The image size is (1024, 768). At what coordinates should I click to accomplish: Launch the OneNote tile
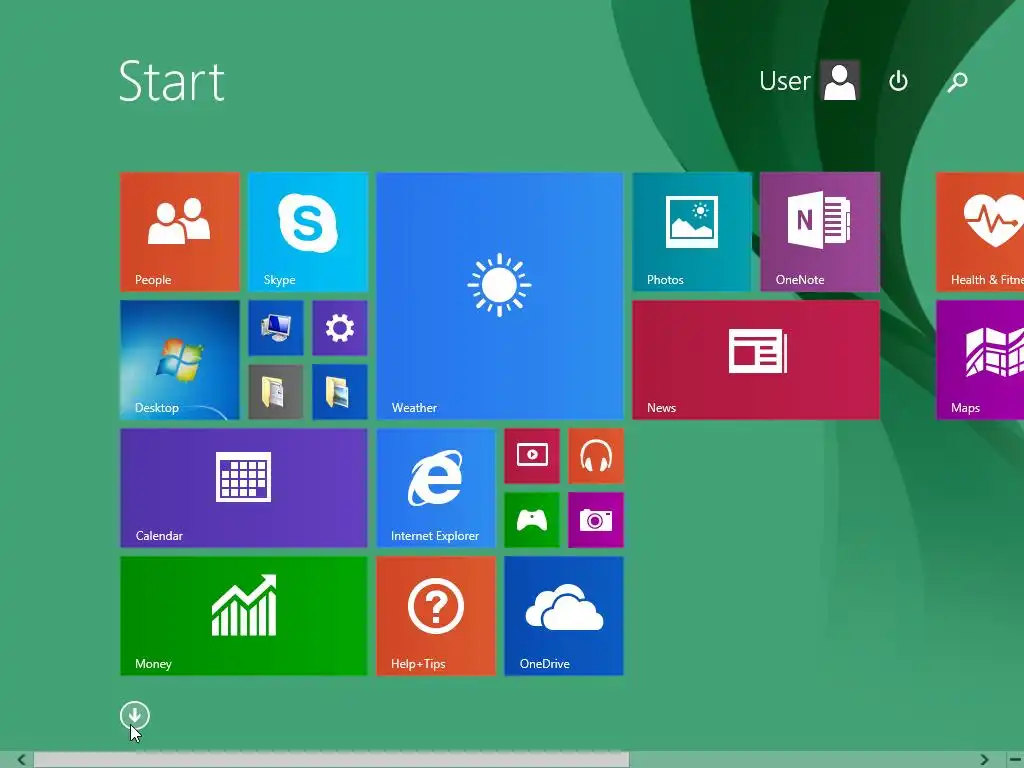tap(820, 232)
